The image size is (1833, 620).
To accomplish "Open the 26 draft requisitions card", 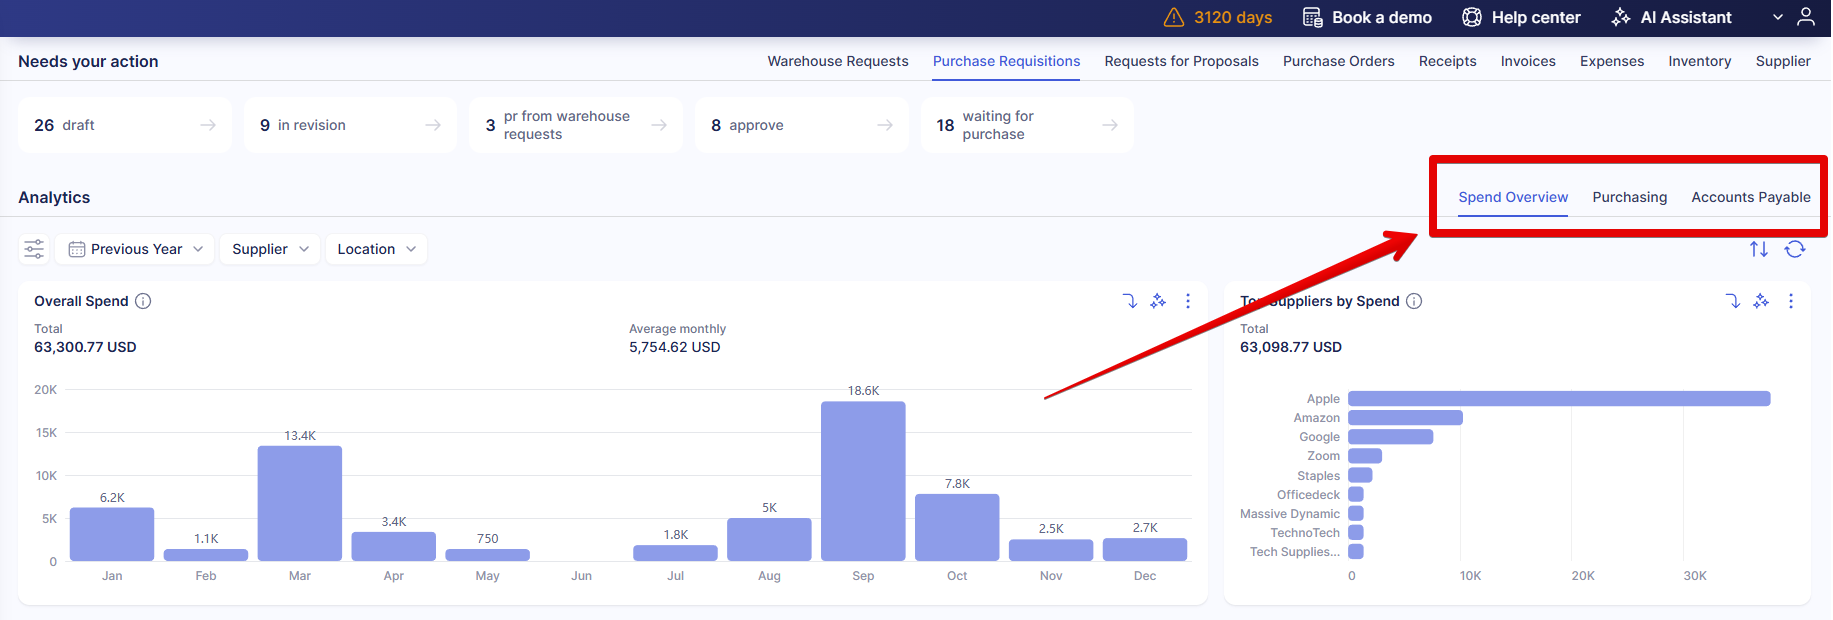I will (125, 125).
